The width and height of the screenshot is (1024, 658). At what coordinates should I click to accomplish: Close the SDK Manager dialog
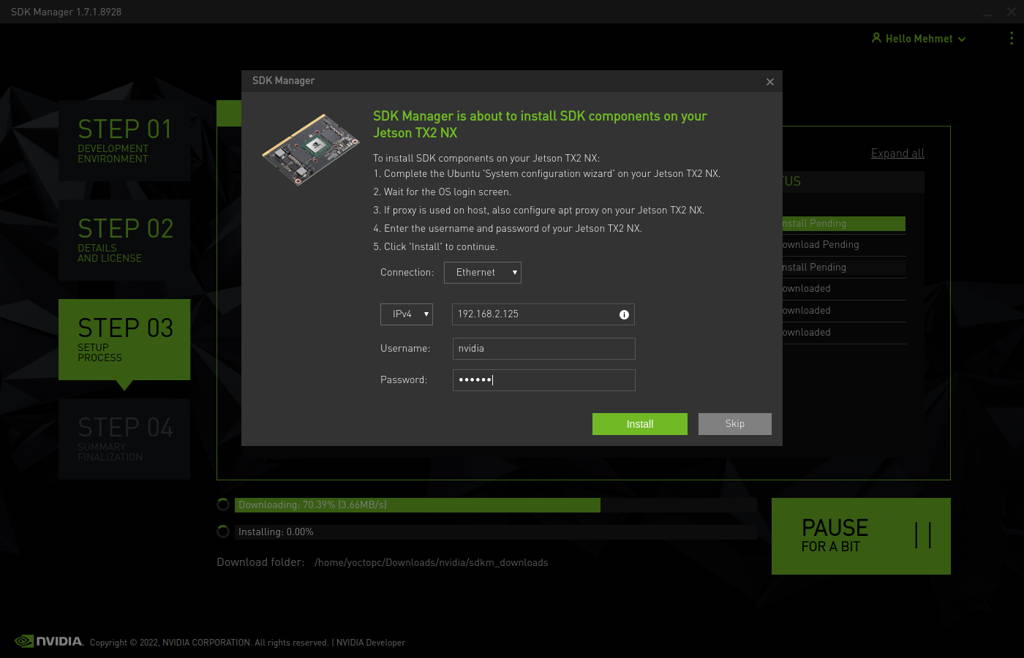click(770, 82)
